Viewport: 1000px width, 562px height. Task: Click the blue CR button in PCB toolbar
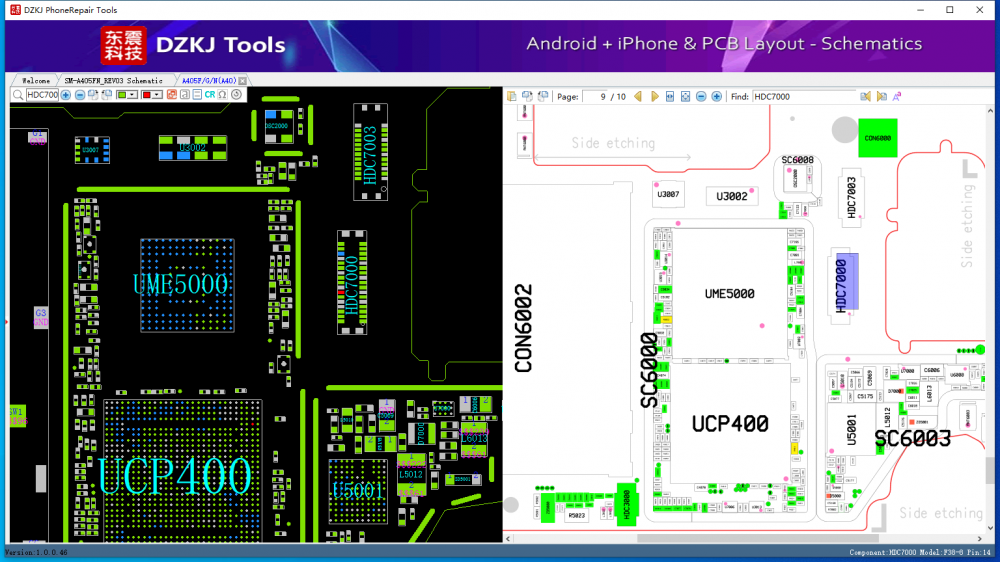210,95
